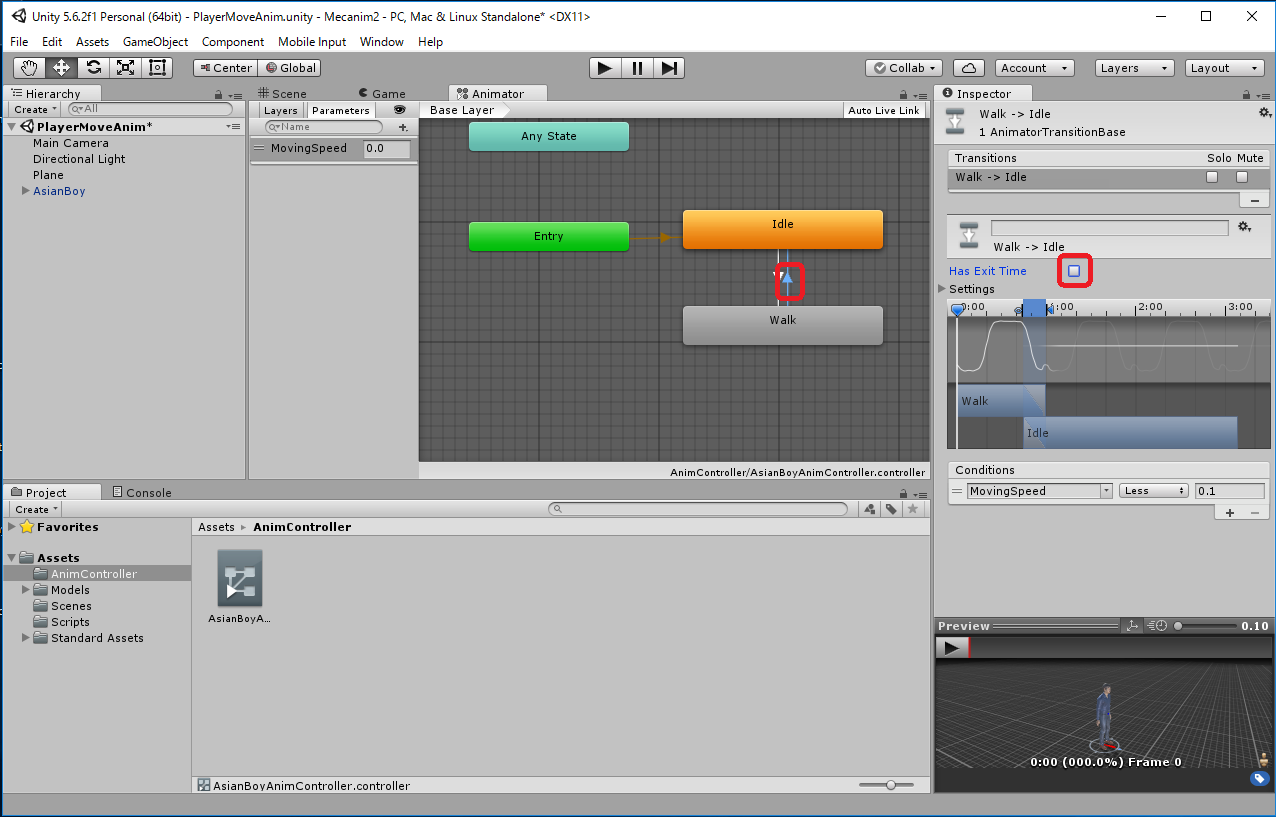Check Mute for Walk -> Idle transition
The height and width of the screenshot is (817, 1276).
(1242, 177)
